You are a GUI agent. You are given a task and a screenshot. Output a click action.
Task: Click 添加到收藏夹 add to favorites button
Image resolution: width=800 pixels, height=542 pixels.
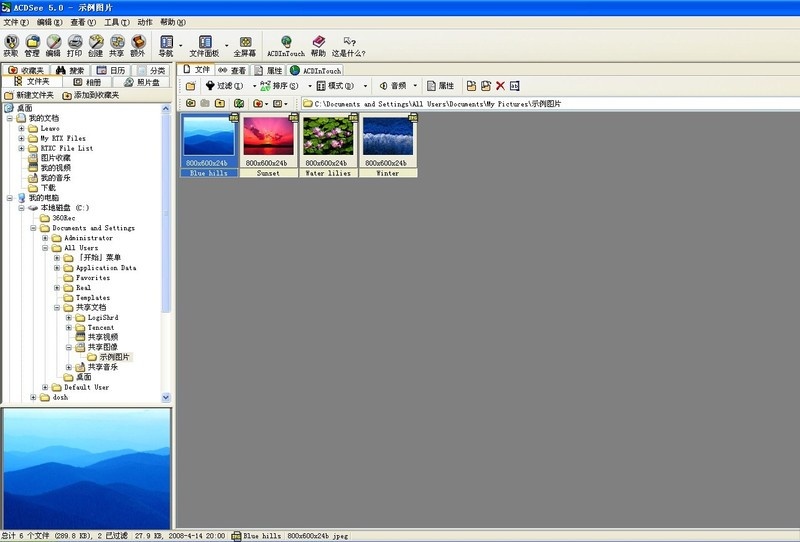pyautogui.click(x=92, y=95)
